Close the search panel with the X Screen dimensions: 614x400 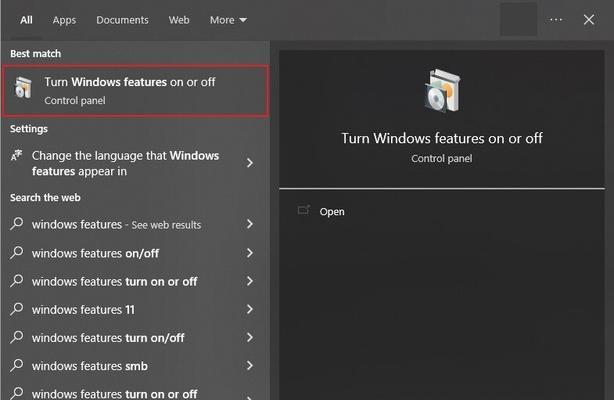pyautogui.click(x=589, y=20)
